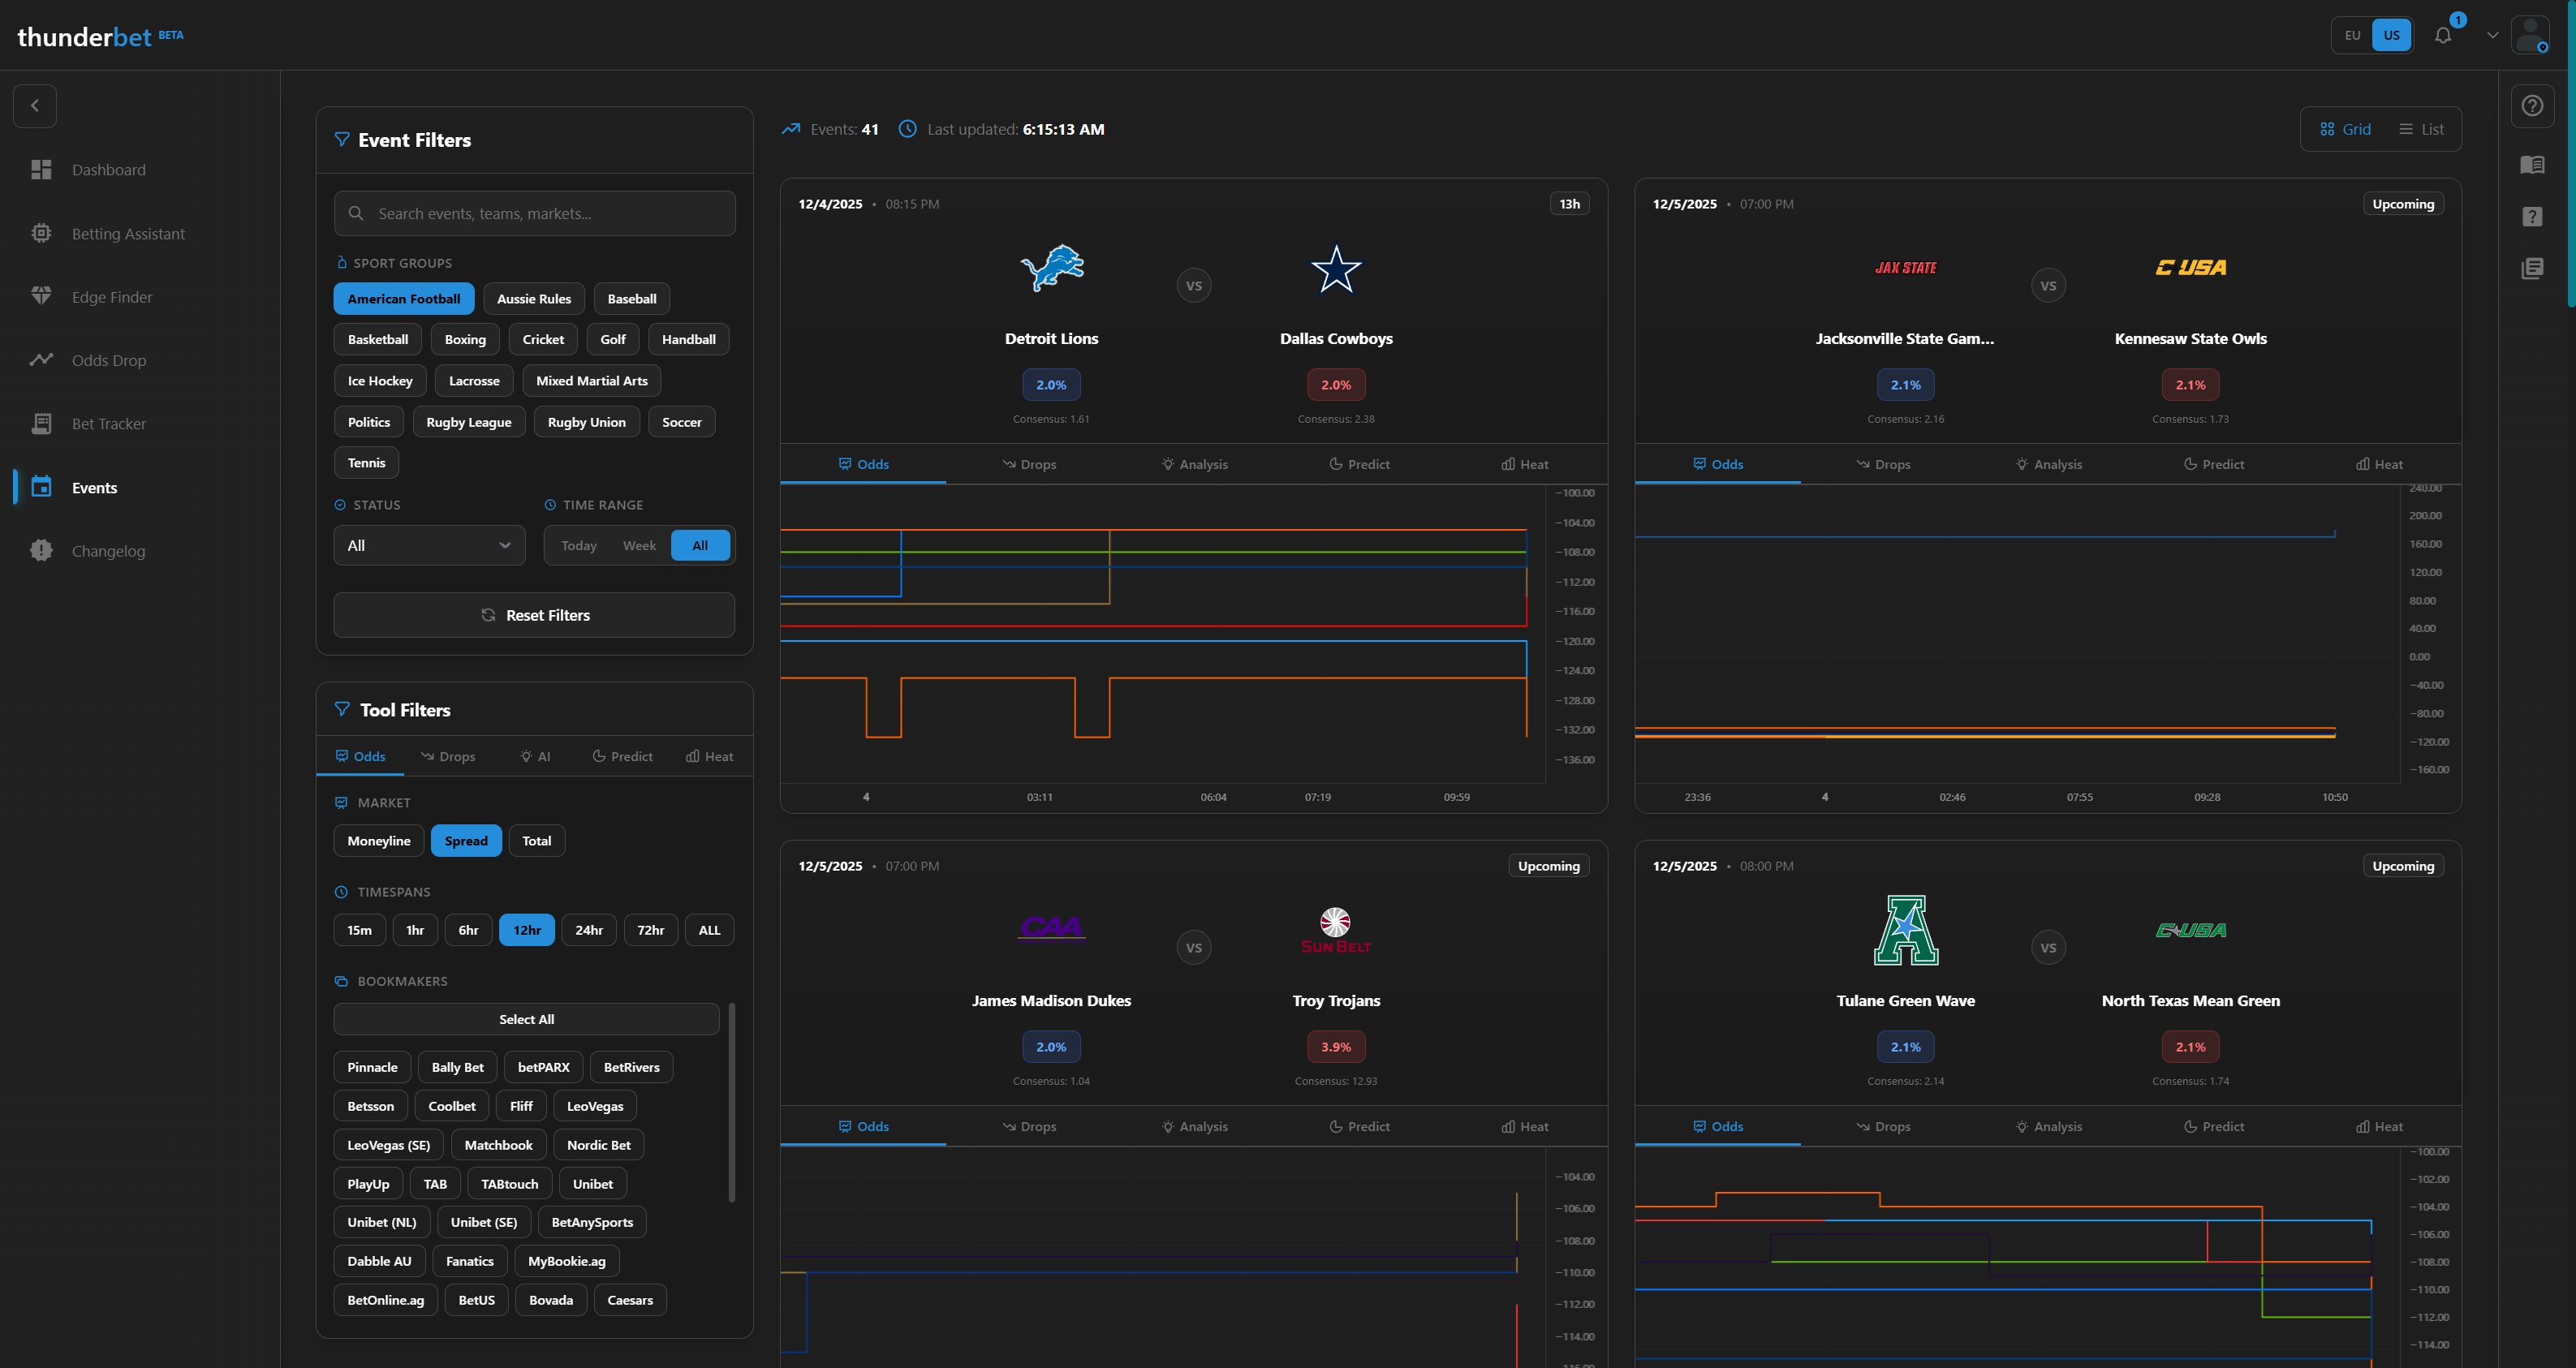Open the Edge Finder tool
The width and height of the screenshot is (2576, 1368).
pyautogui.click(x=113, y=296)
